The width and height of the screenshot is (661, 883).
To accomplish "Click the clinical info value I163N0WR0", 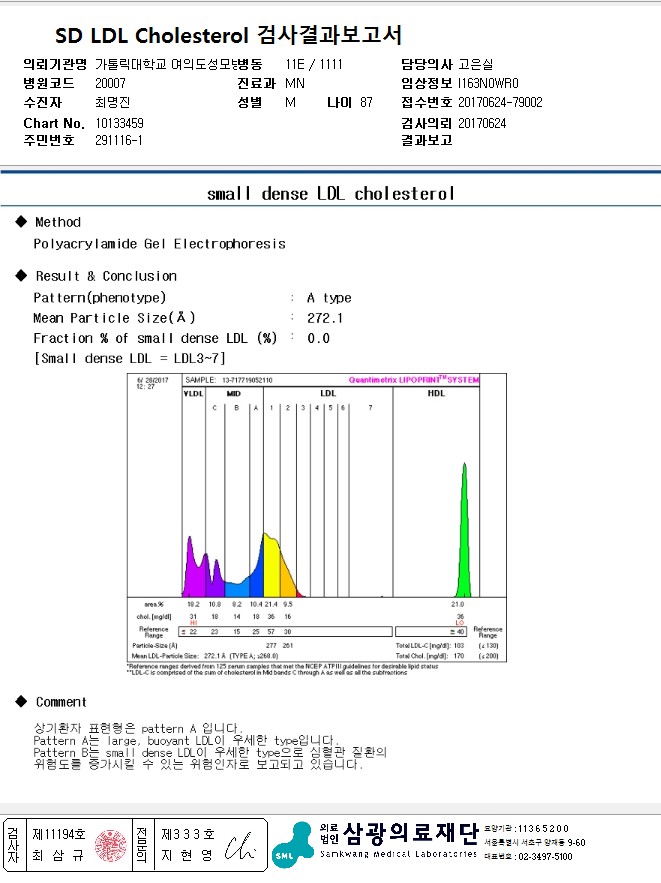I will pyautogui.click(x=488, y=83).
